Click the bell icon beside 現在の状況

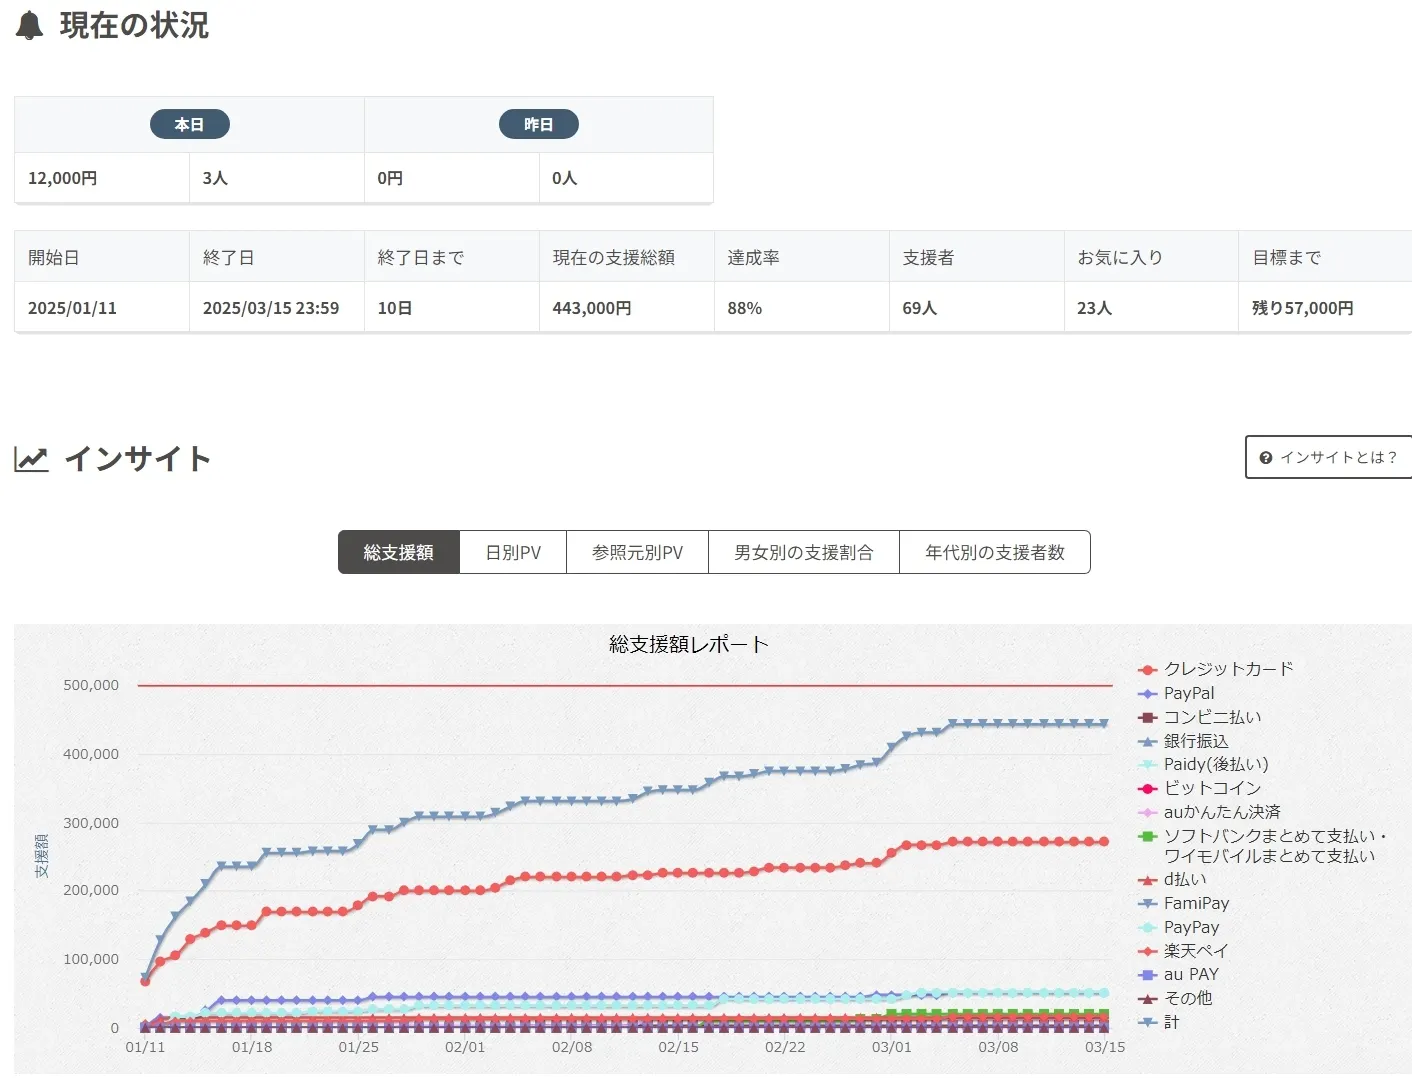coord(30,26)
